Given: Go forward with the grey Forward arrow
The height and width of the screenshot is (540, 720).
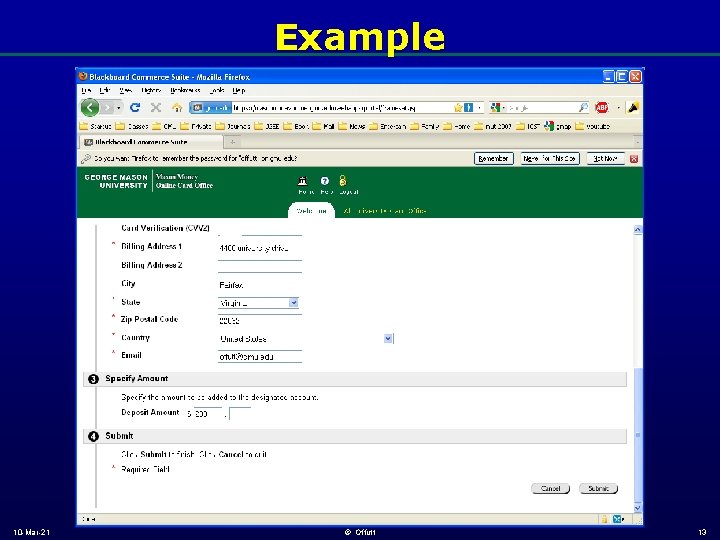Looking at the screenshot, I should click(x=107, y=107).
